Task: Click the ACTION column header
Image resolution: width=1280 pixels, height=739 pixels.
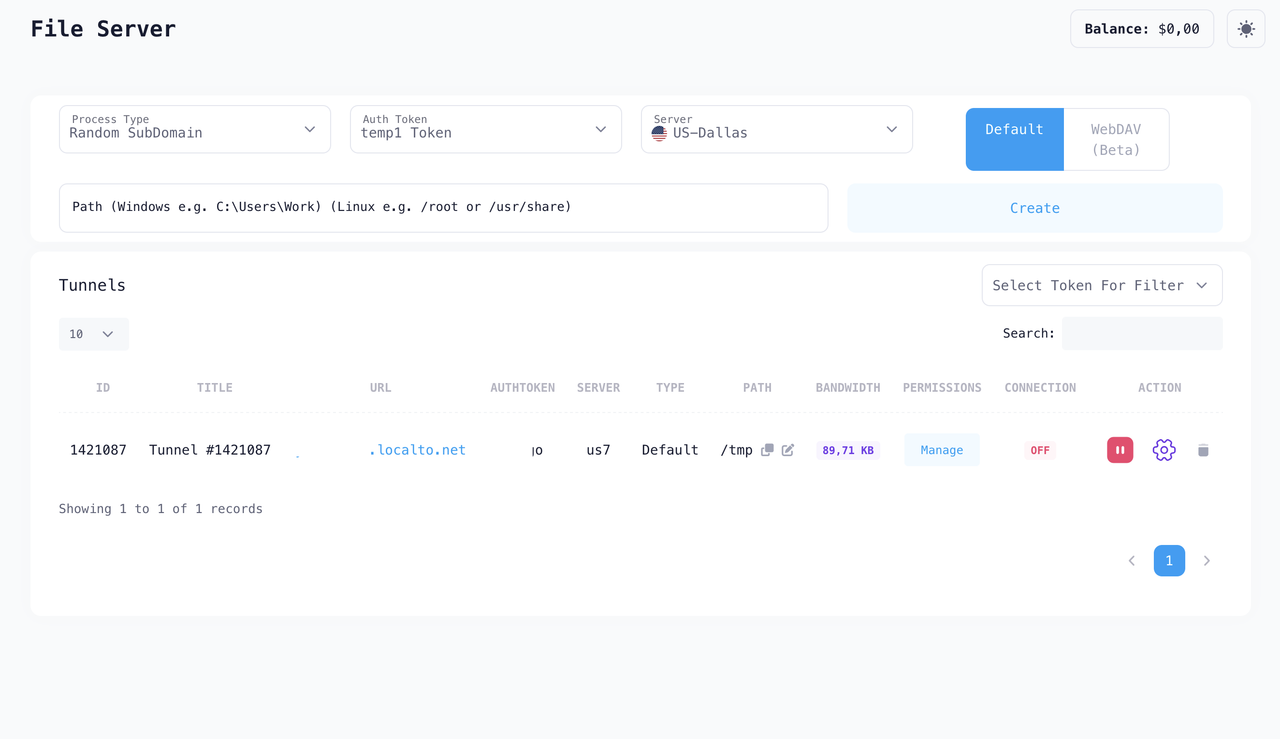Action: [x=1160, y=387]
